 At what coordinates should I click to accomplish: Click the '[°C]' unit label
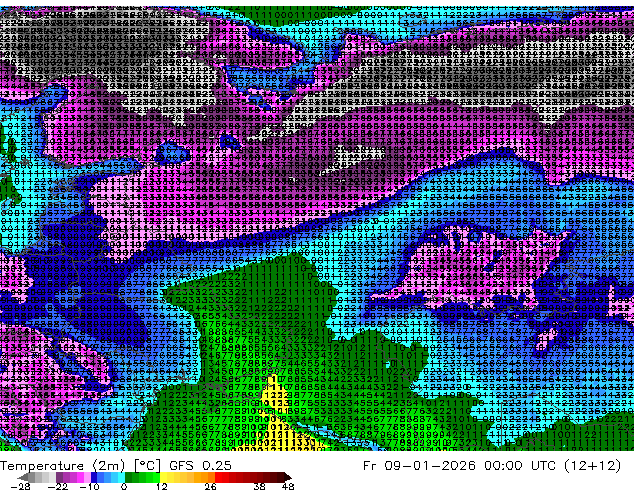pyautogui.click(x=148, y=465)
